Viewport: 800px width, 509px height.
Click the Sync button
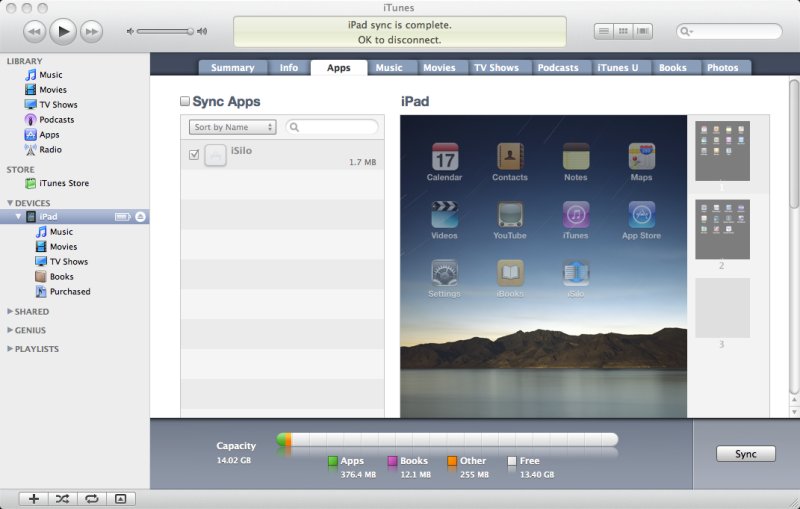745,454
